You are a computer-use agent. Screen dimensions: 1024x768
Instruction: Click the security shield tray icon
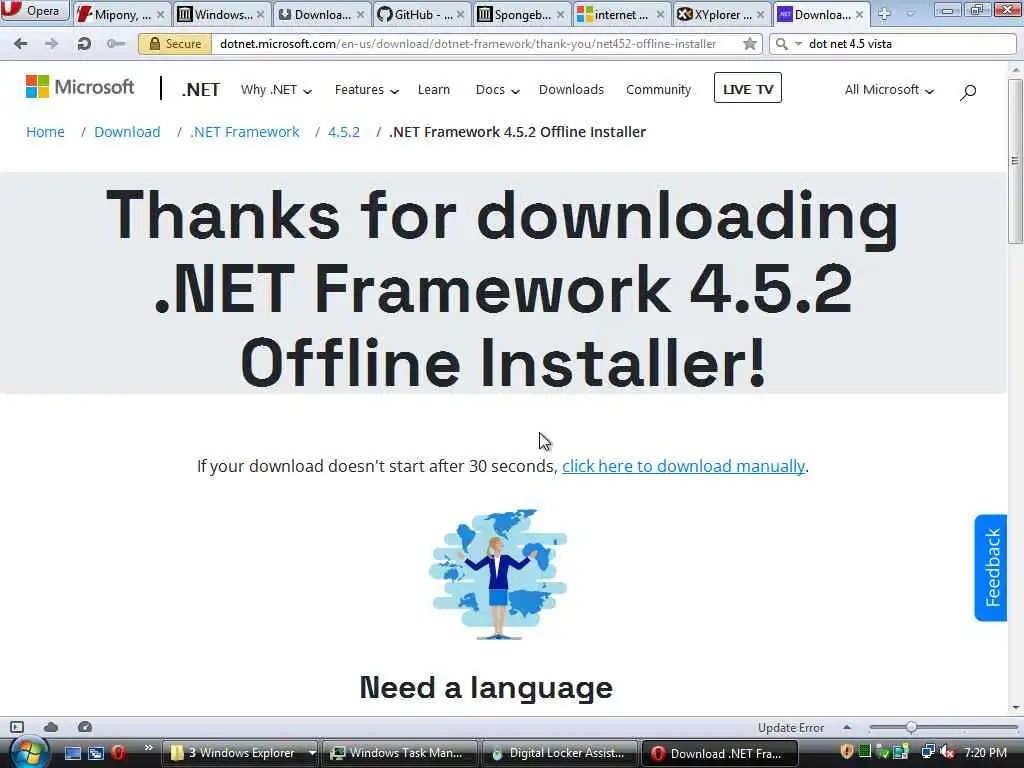pos(846,752)
